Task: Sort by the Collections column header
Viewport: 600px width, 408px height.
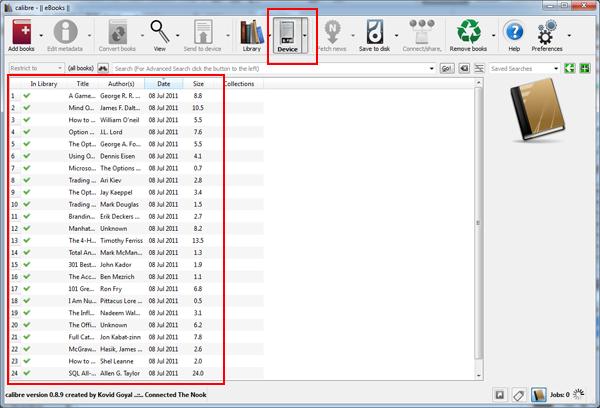Action: (239, 84)
